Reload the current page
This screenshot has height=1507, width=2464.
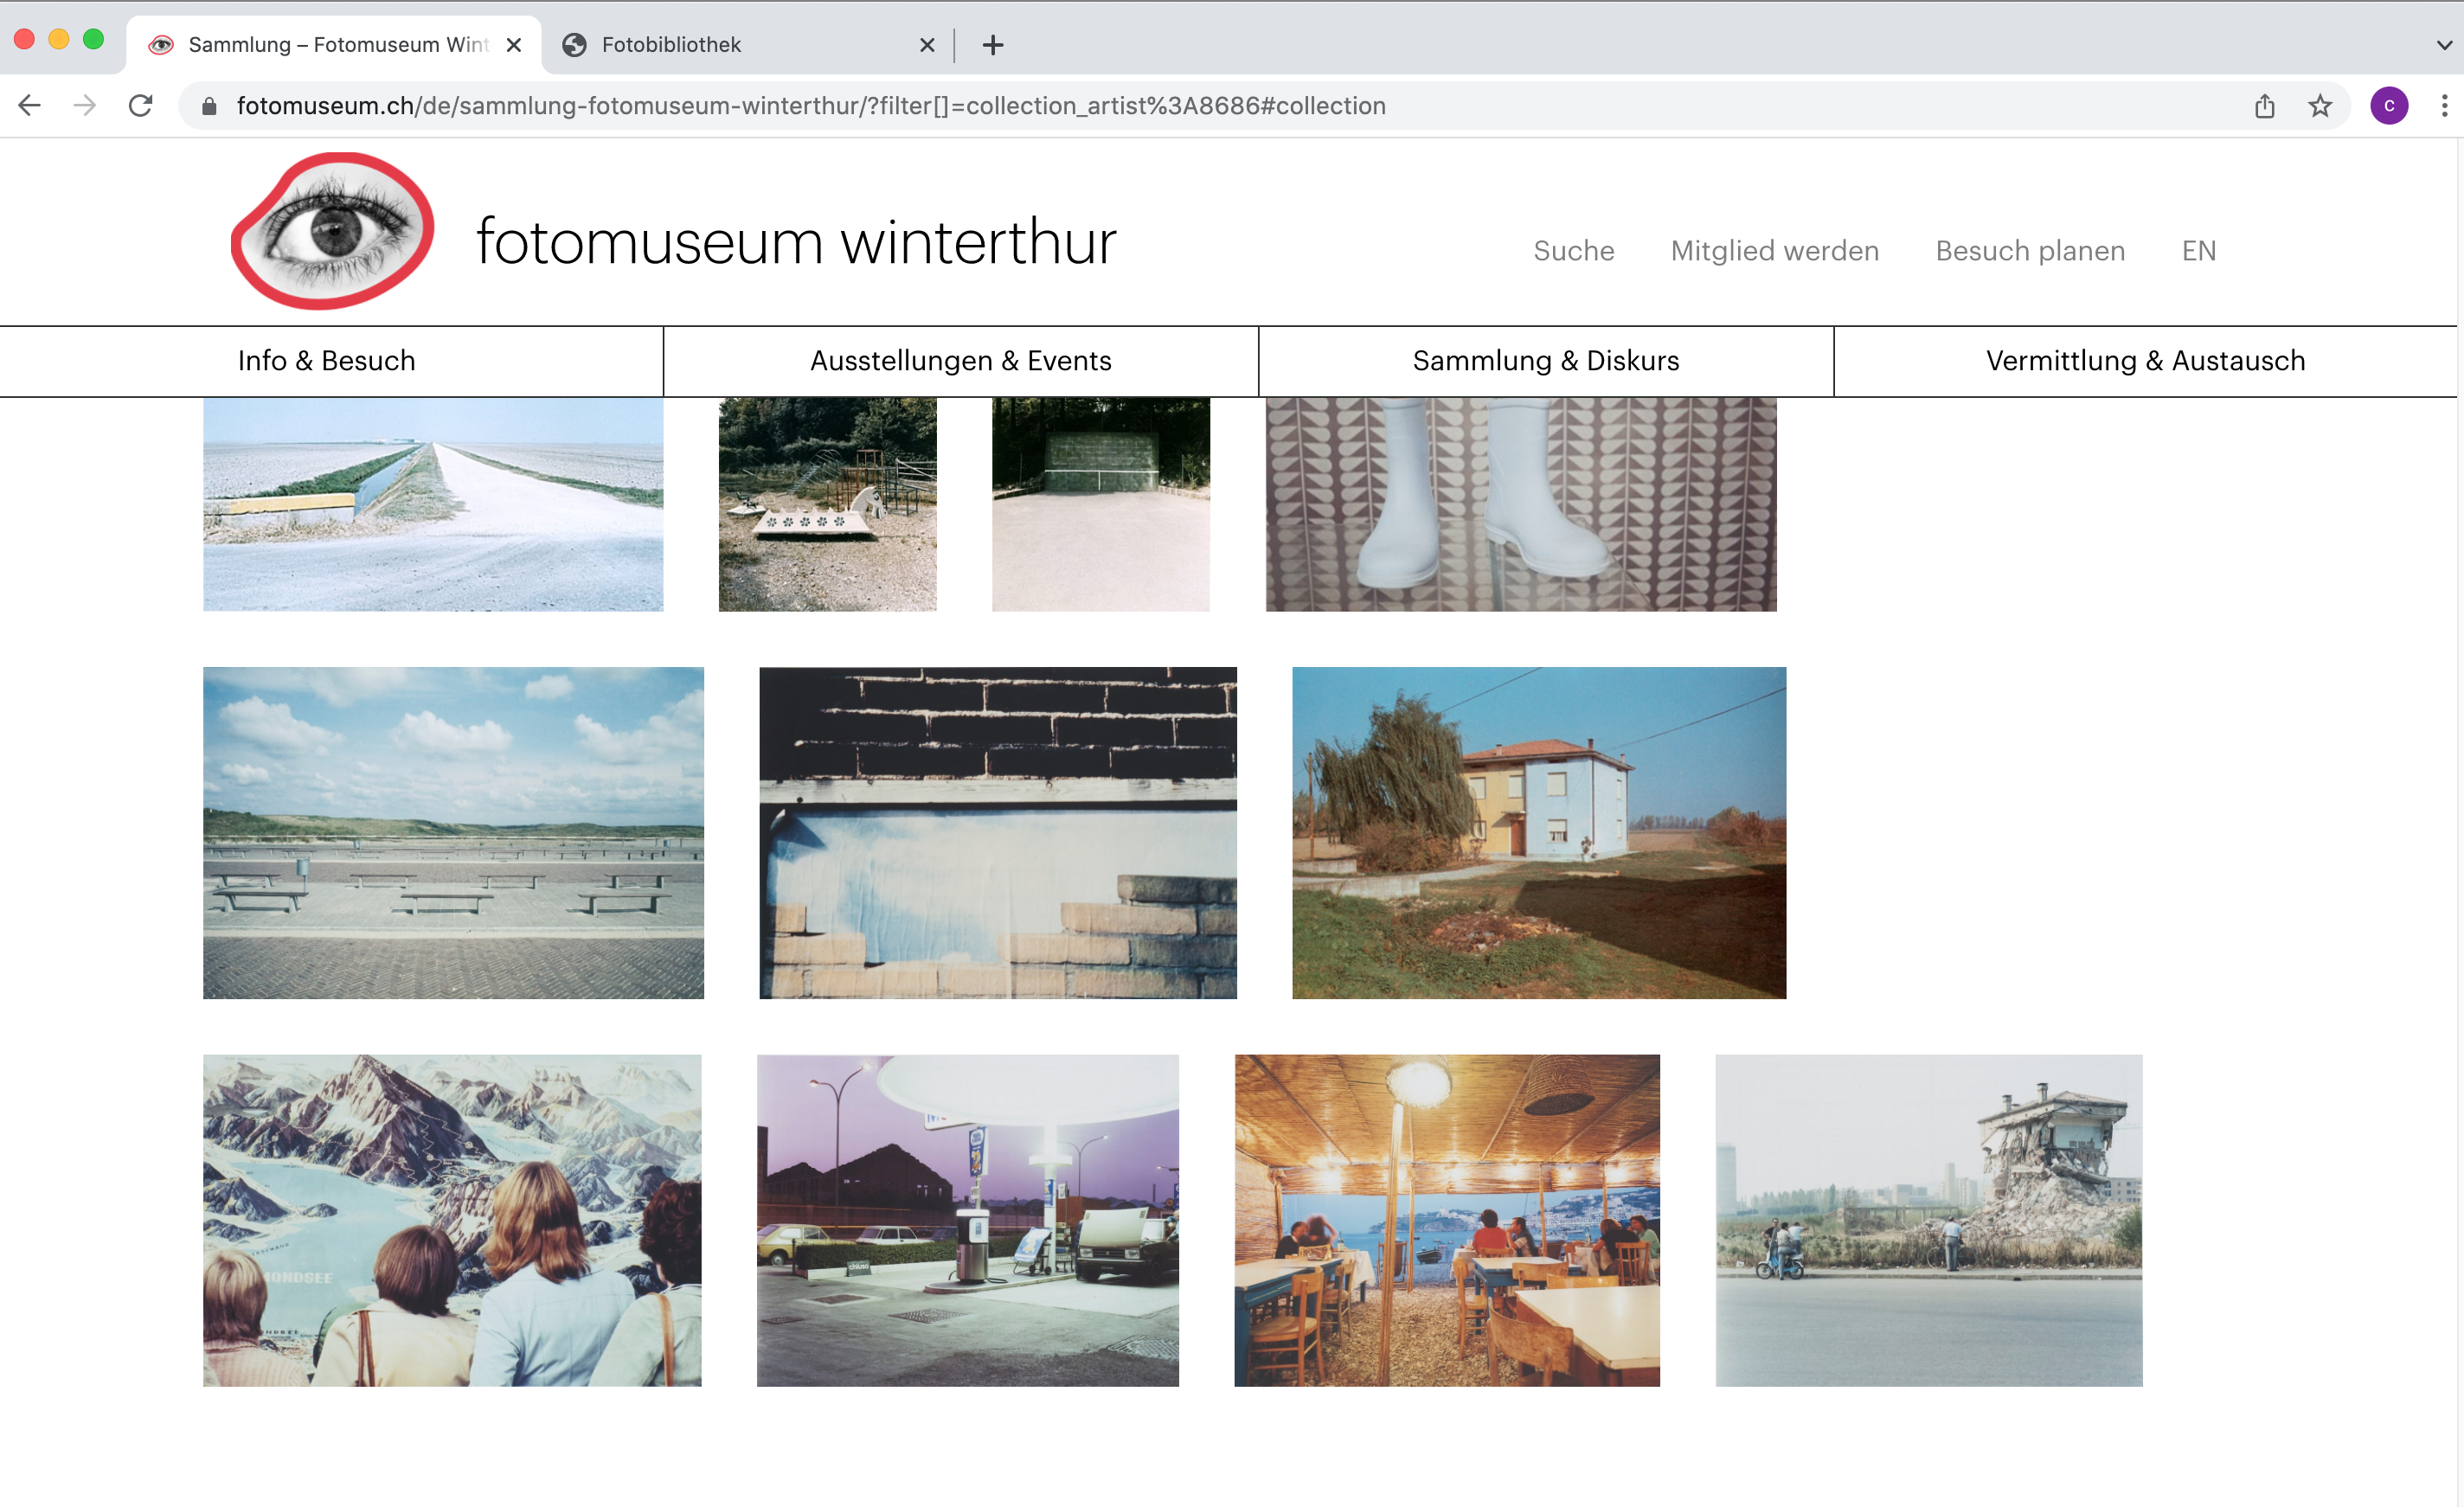point(141,105)
